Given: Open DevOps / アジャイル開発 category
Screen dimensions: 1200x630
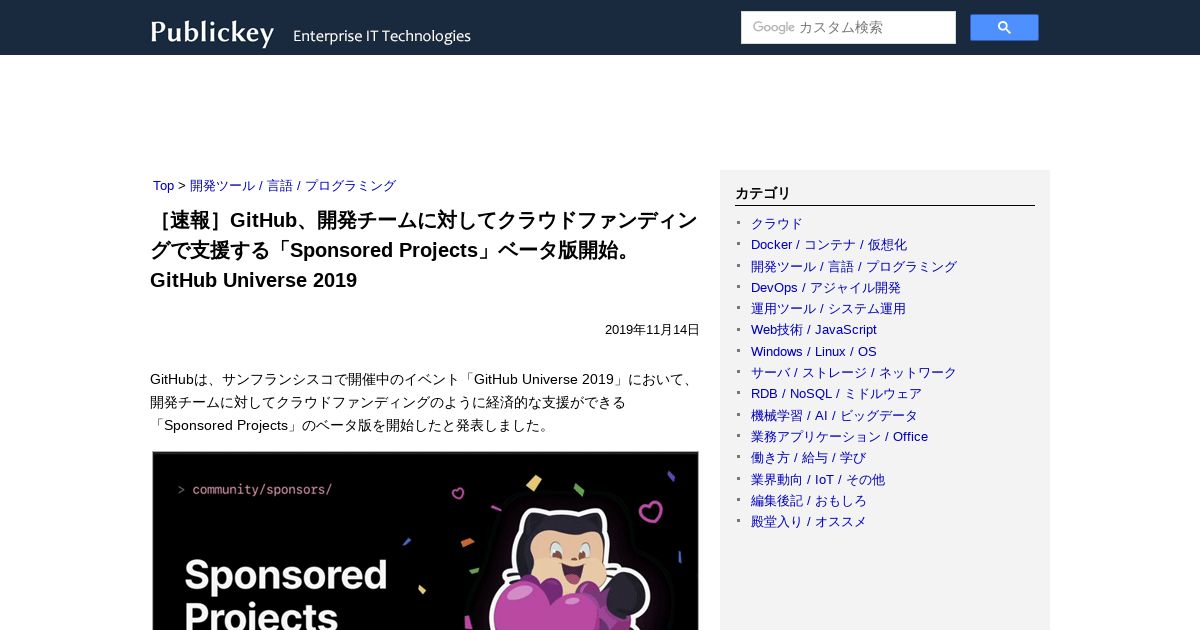Looking at the screenshot, I should click(826, 288).
